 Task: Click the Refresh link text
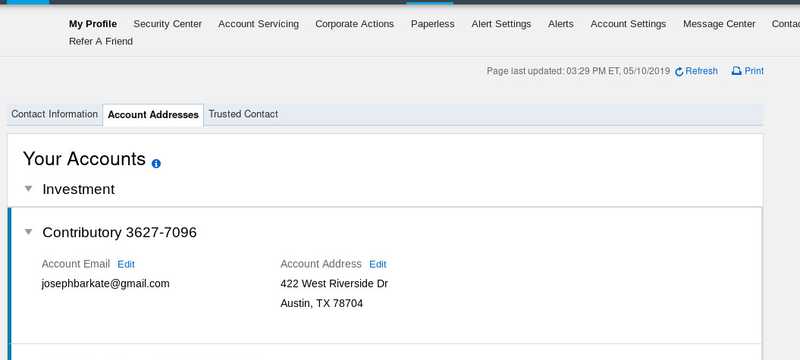click(702, 71)
